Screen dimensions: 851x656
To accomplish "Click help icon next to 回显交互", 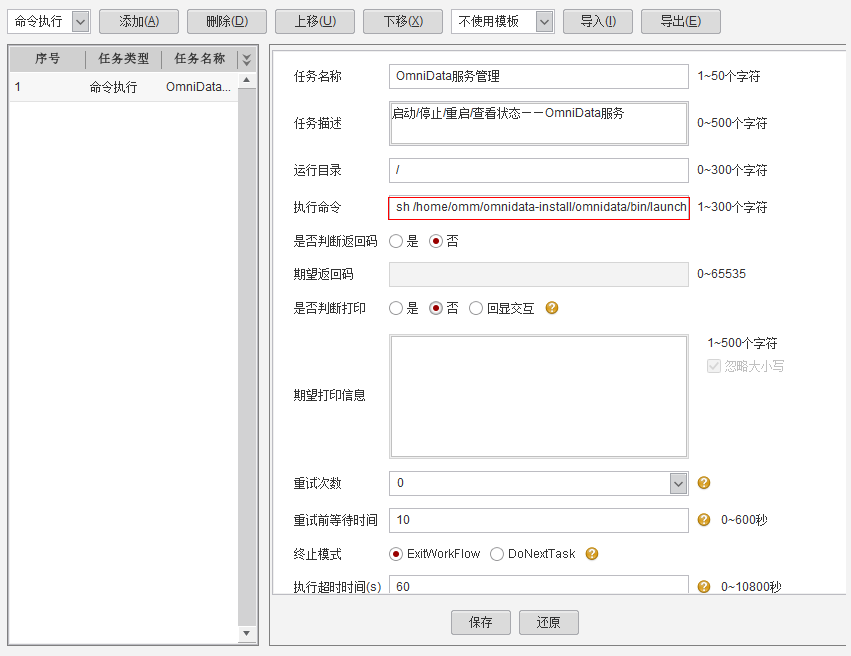I will [x=552, y=308].
